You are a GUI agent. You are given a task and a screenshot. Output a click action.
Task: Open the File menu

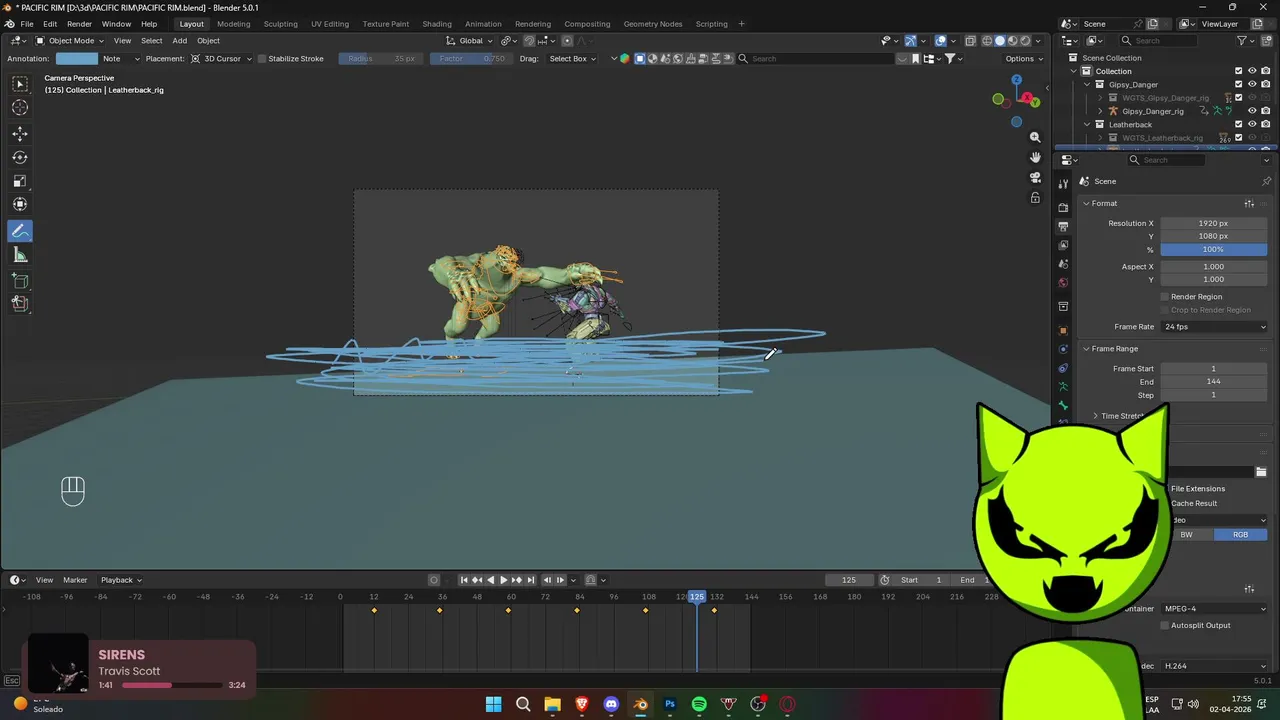(27, 24)
